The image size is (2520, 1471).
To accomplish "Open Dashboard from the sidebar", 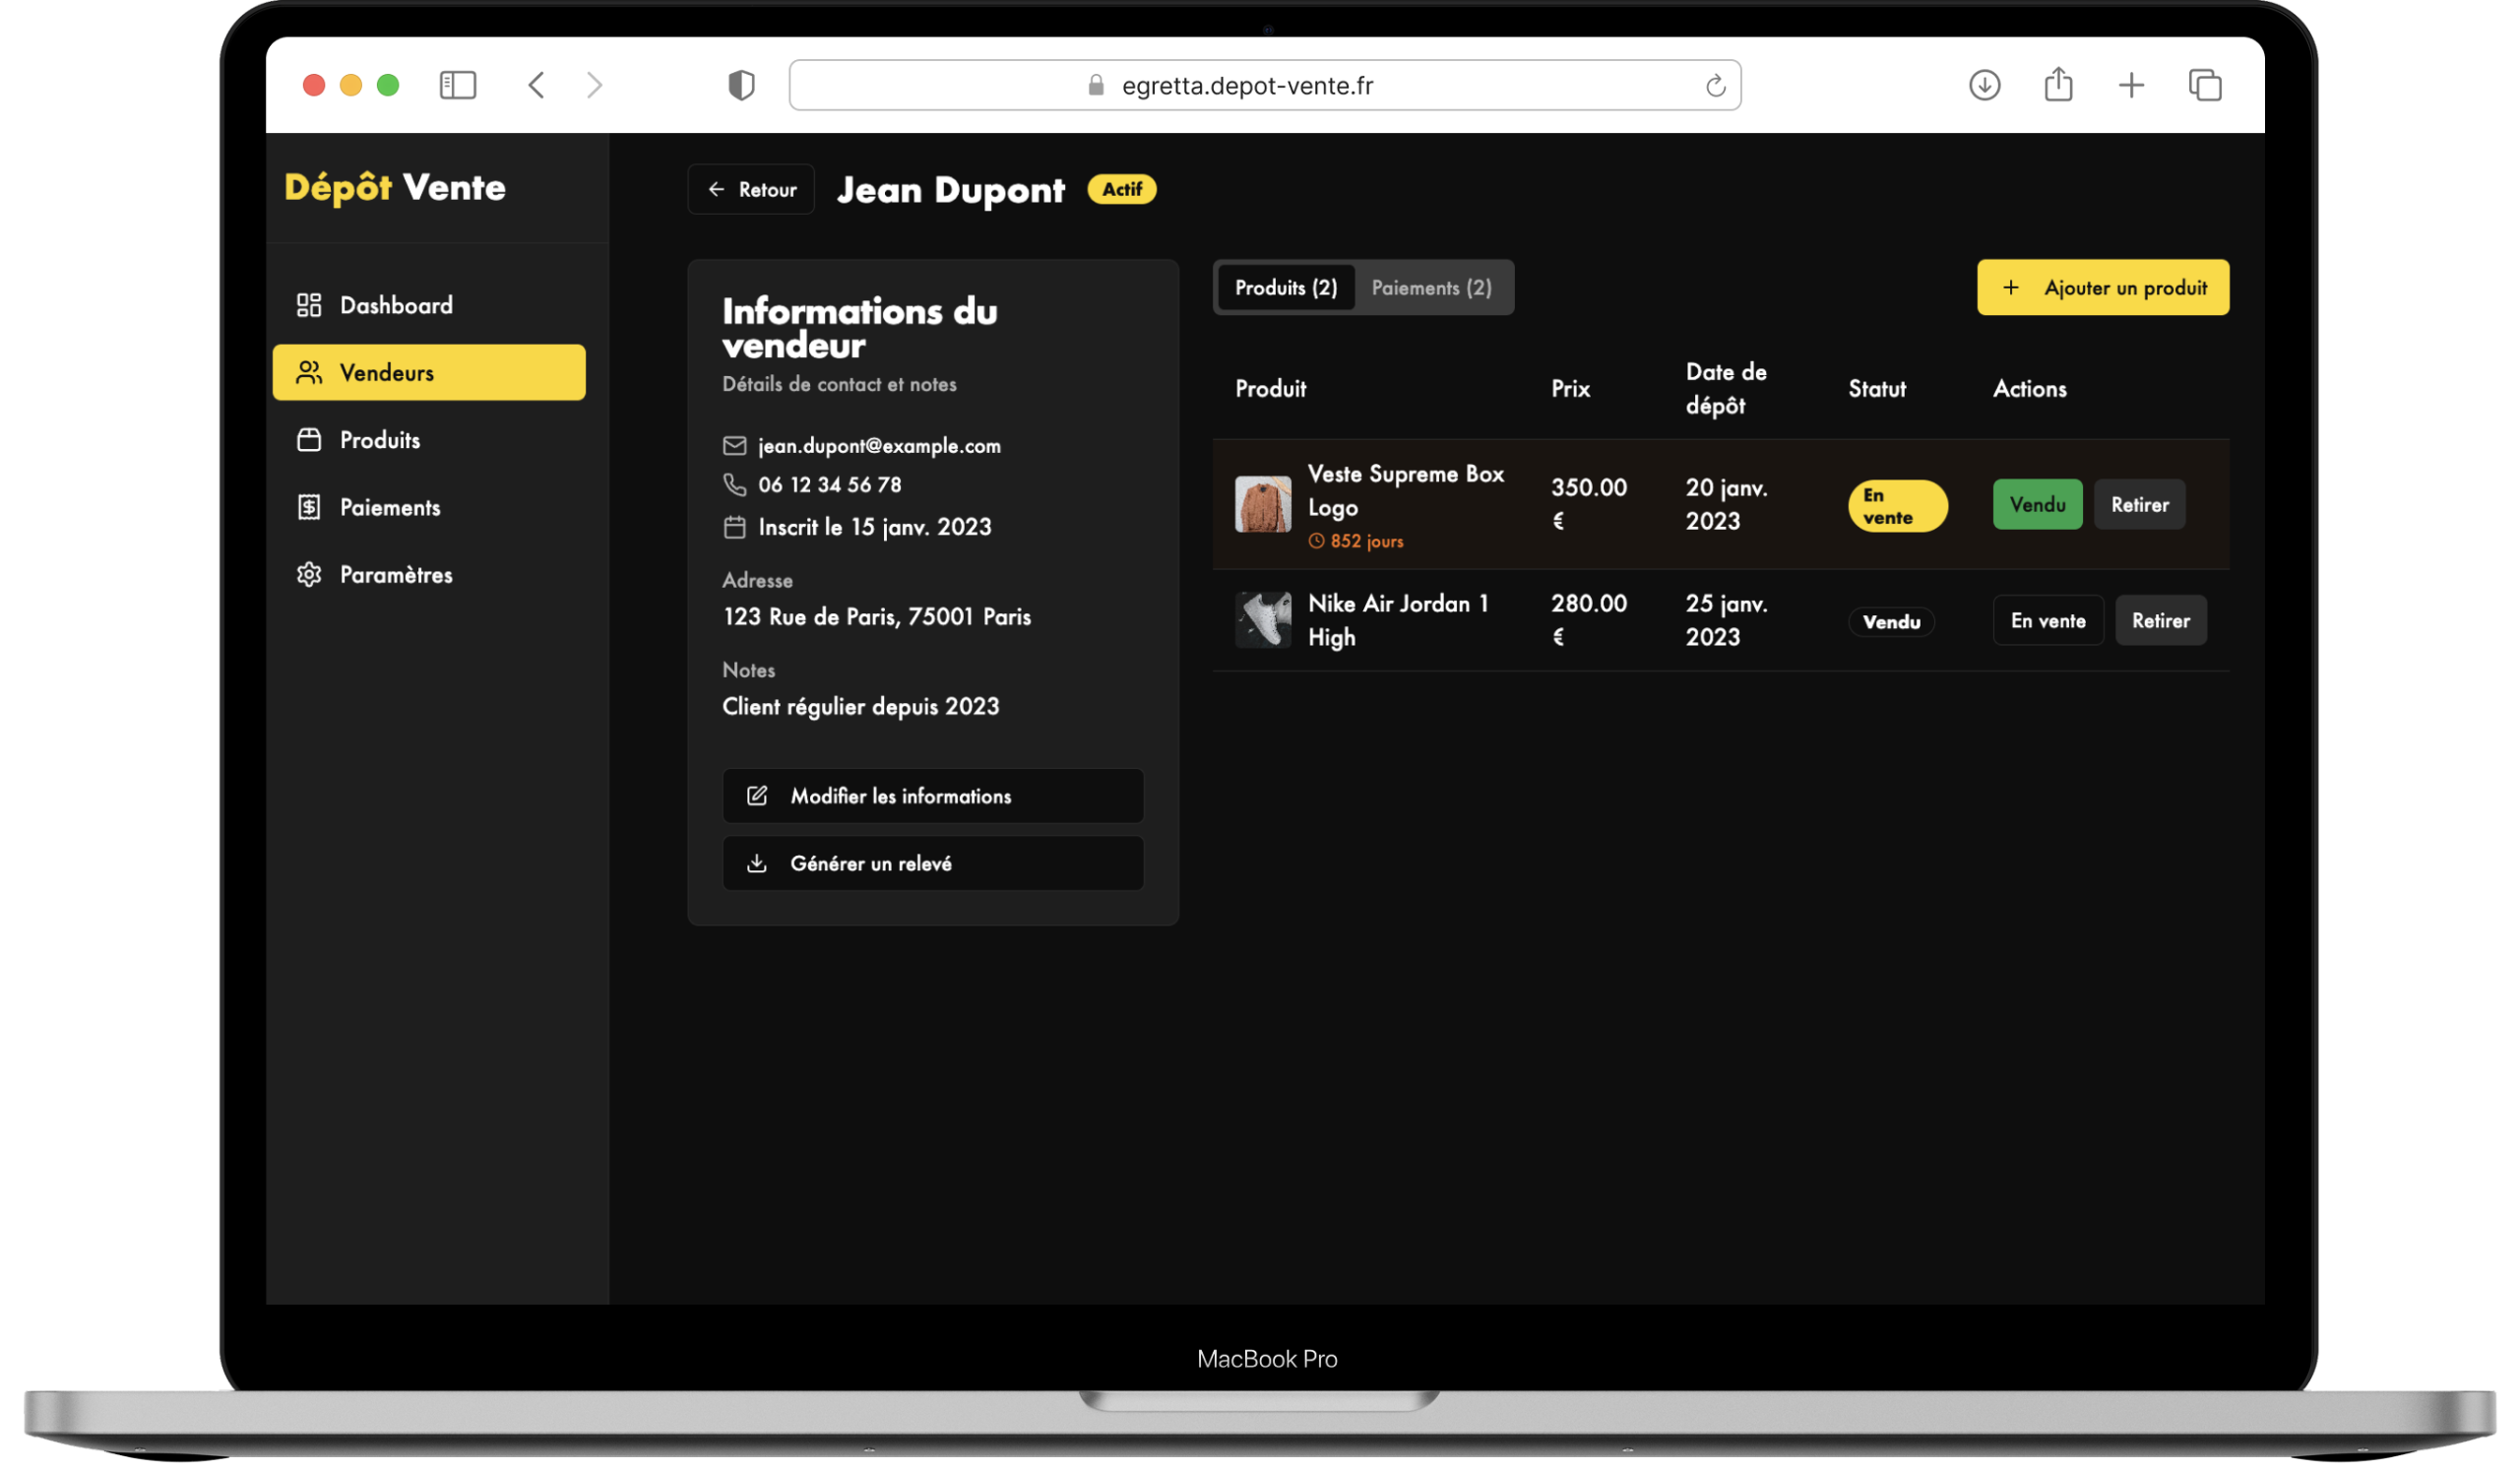I will 395,305.
